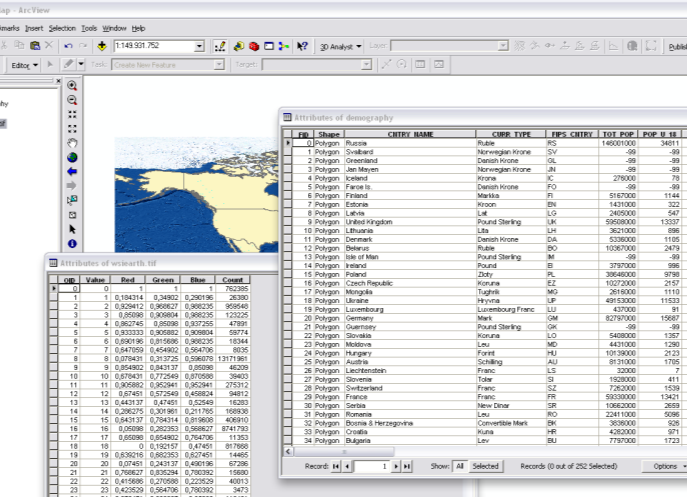Image resolution: width=687 pixels, height=497 pixels.
Task: Click the Delete X icon
Action: [x=49, y=45]
